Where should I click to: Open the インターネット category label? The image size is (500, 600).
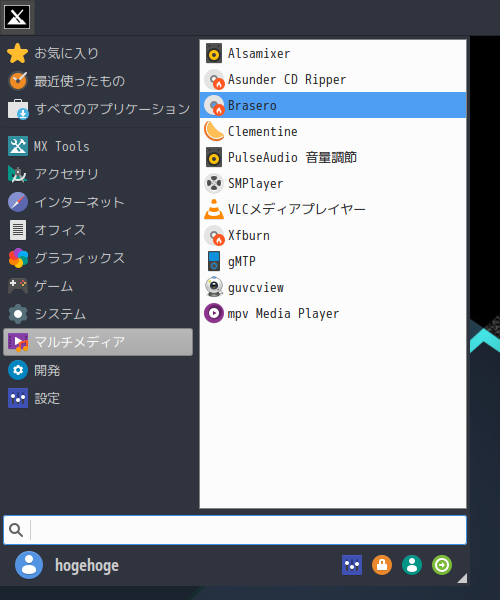pos(80,202)
